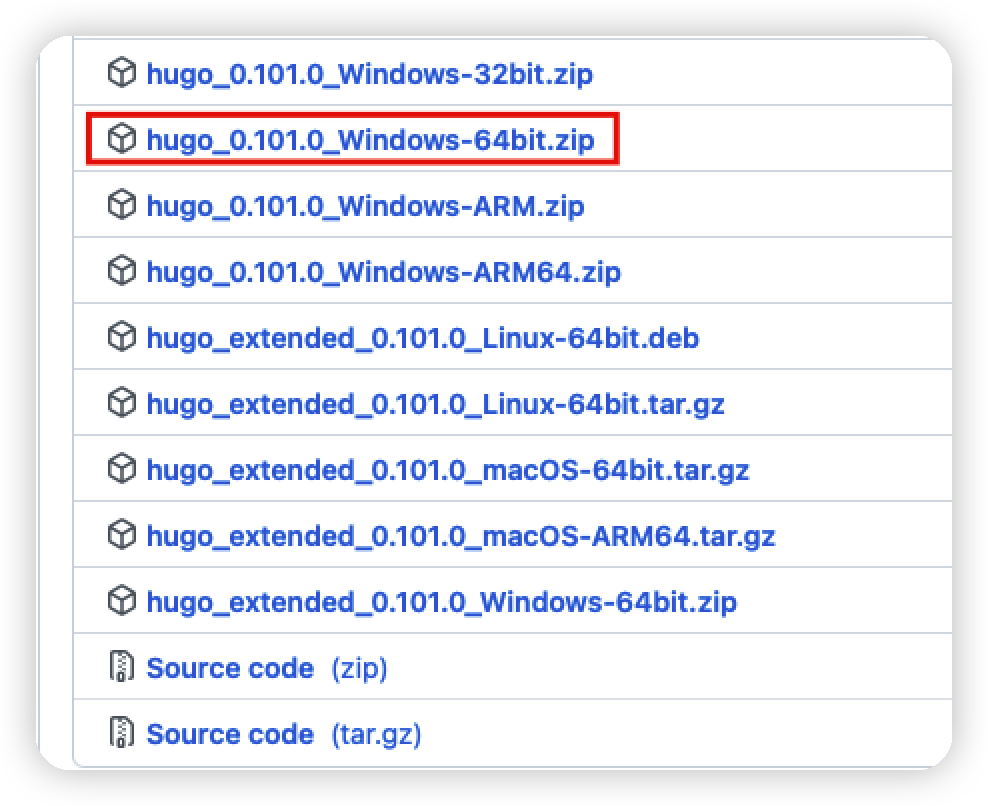Click the package icon beside hugo_0.101.0_Windows-64bit.zip
The image size is (988, 806).
121,140
